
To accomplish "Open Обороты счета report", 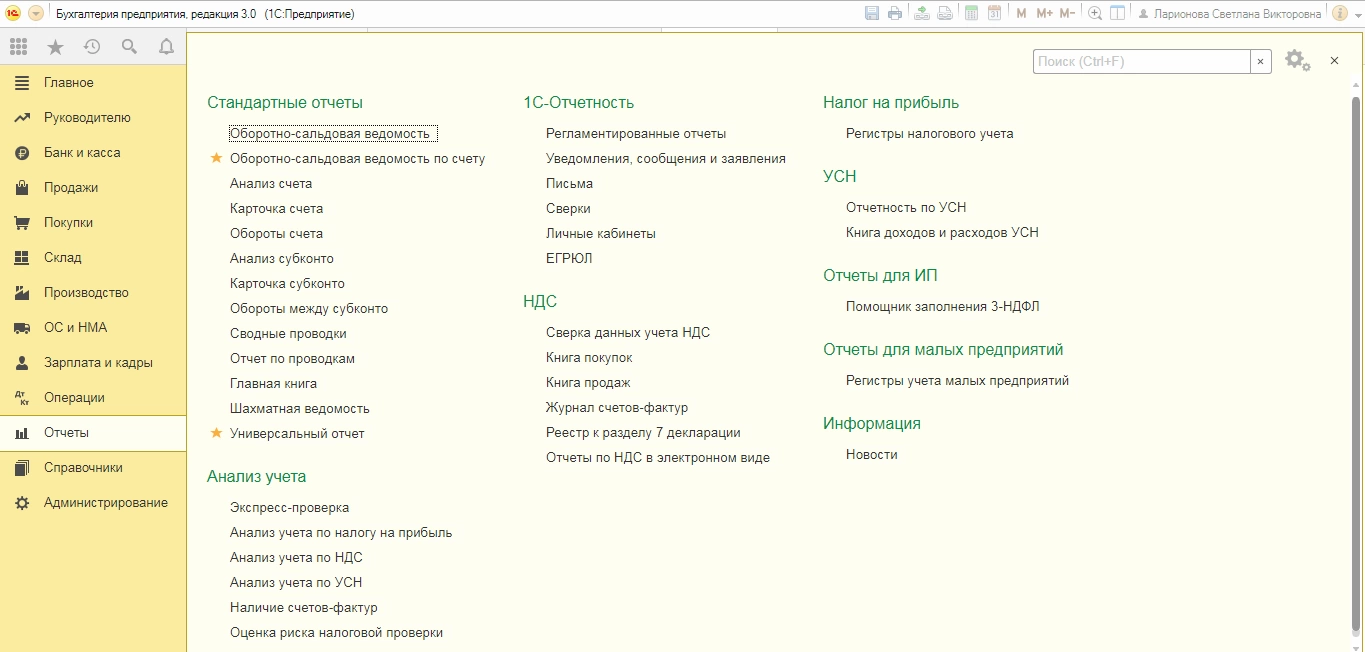I will [276, 234].
